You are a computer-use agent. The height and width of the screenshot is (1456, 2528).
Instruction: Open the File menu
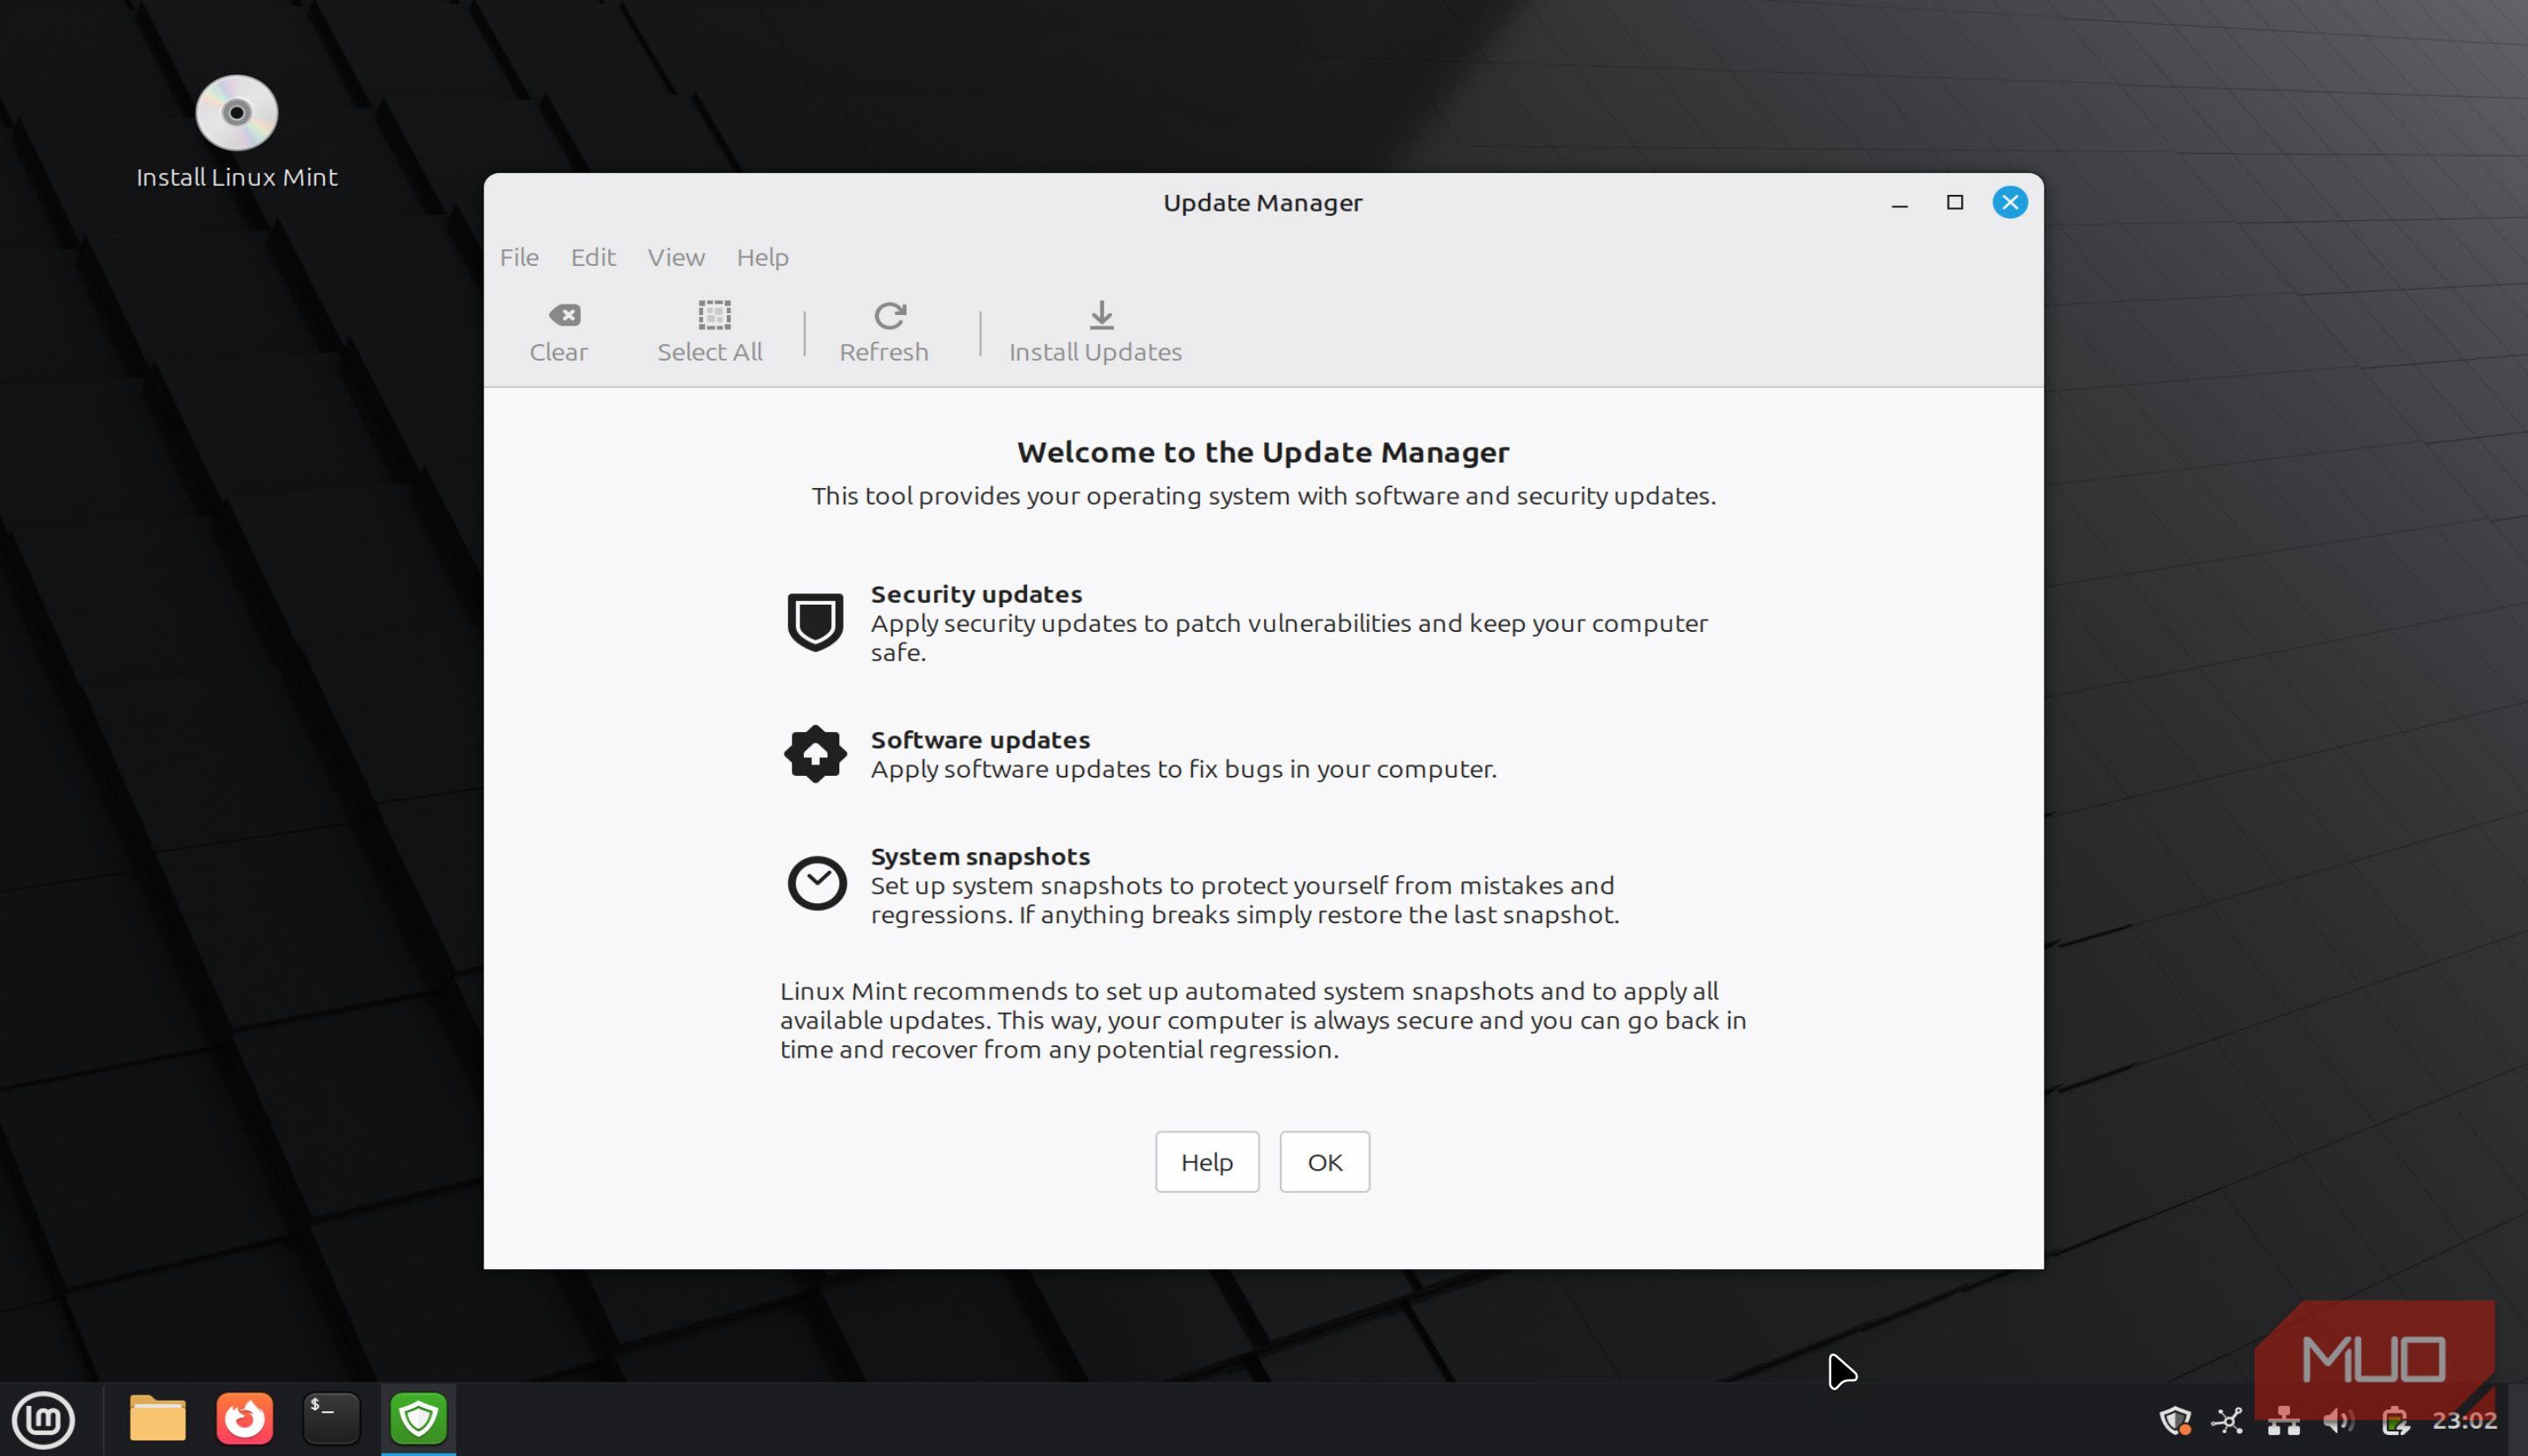tap(519, 257)
